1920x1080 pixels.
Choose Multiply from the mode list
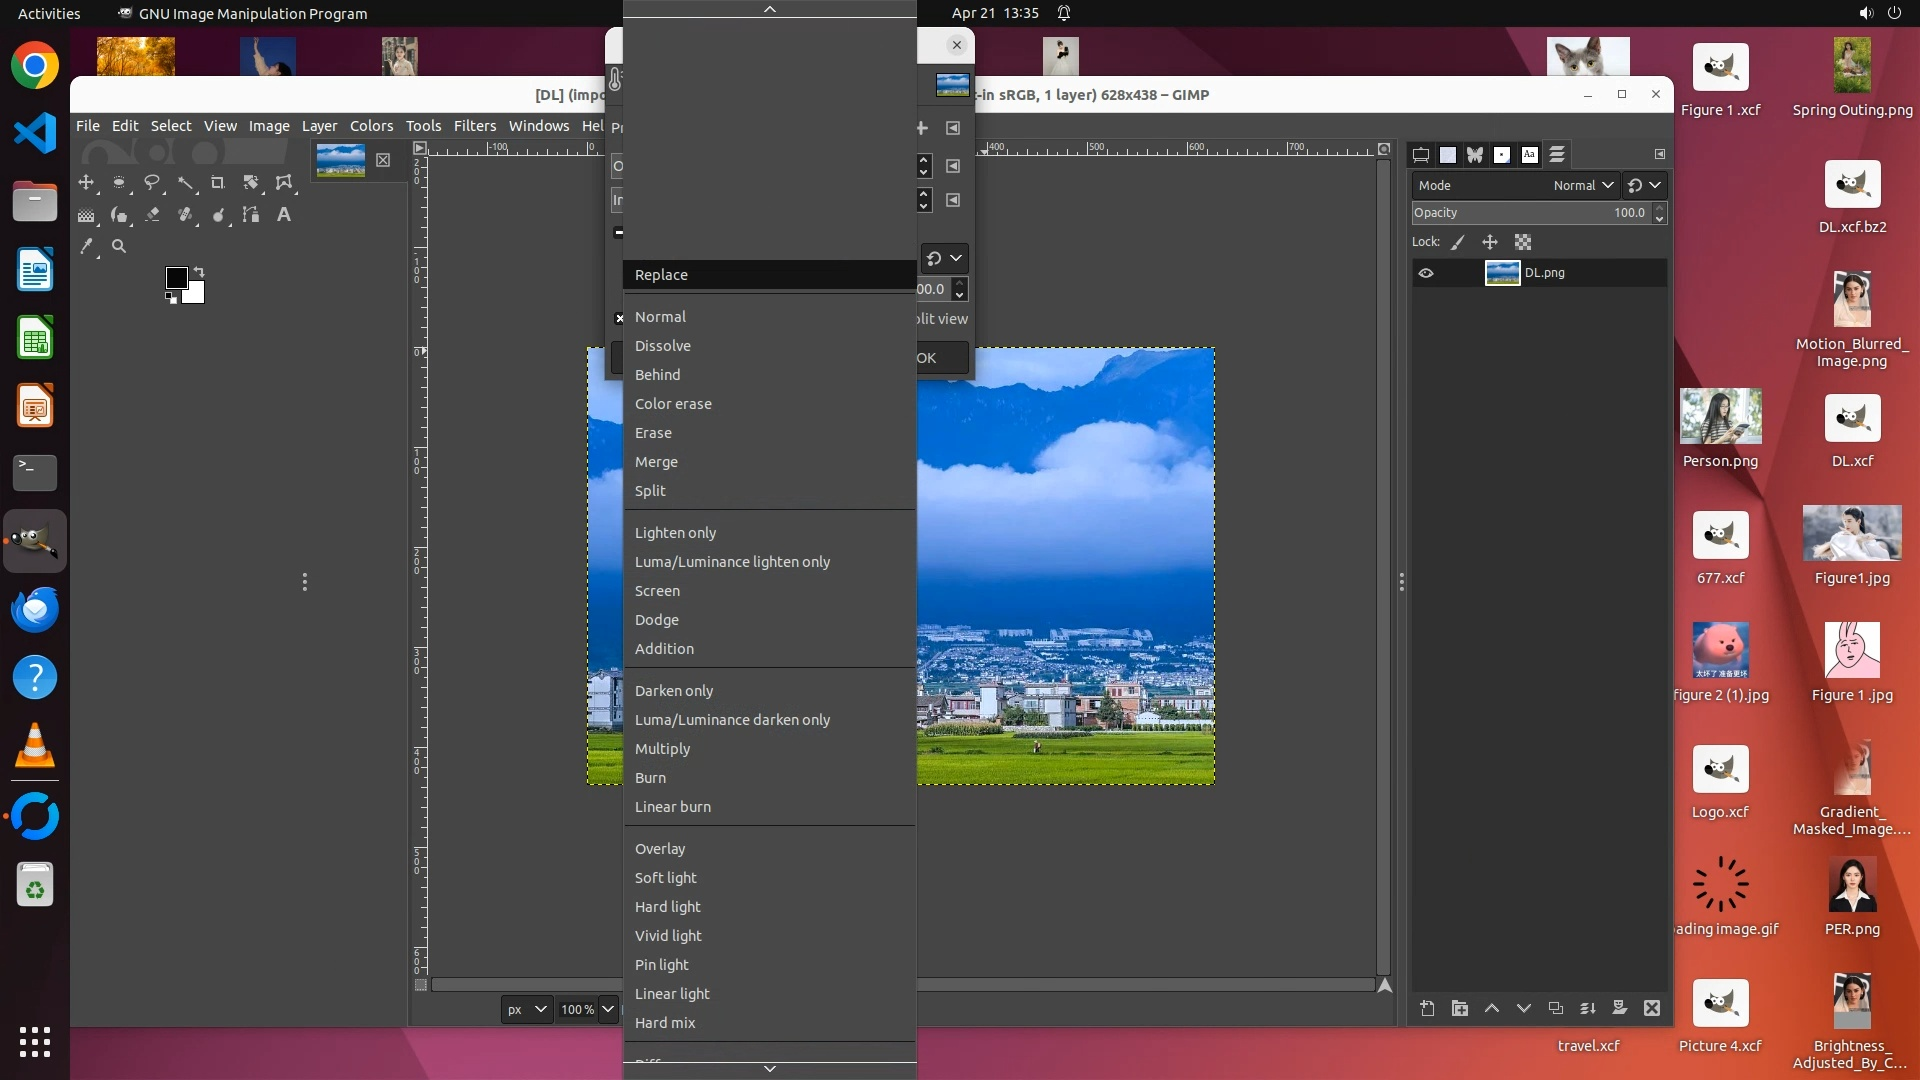click(x=662, y=749)
